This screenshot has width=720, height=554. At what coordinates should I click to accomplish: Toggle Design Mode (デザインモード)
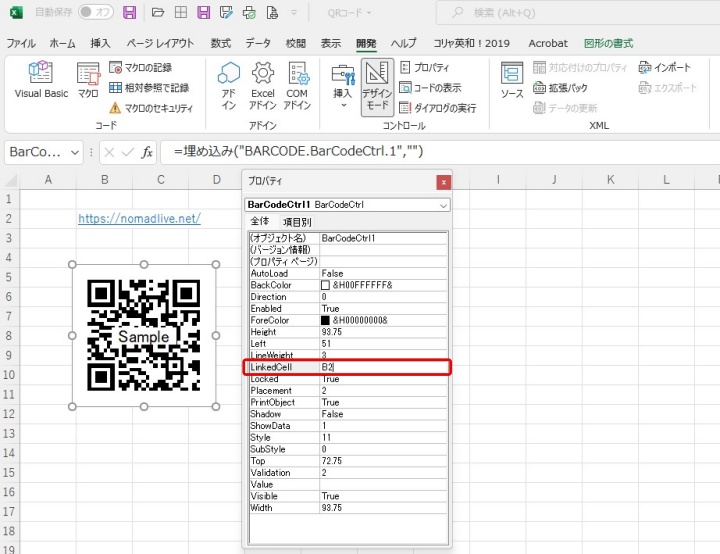coord(377,86)
